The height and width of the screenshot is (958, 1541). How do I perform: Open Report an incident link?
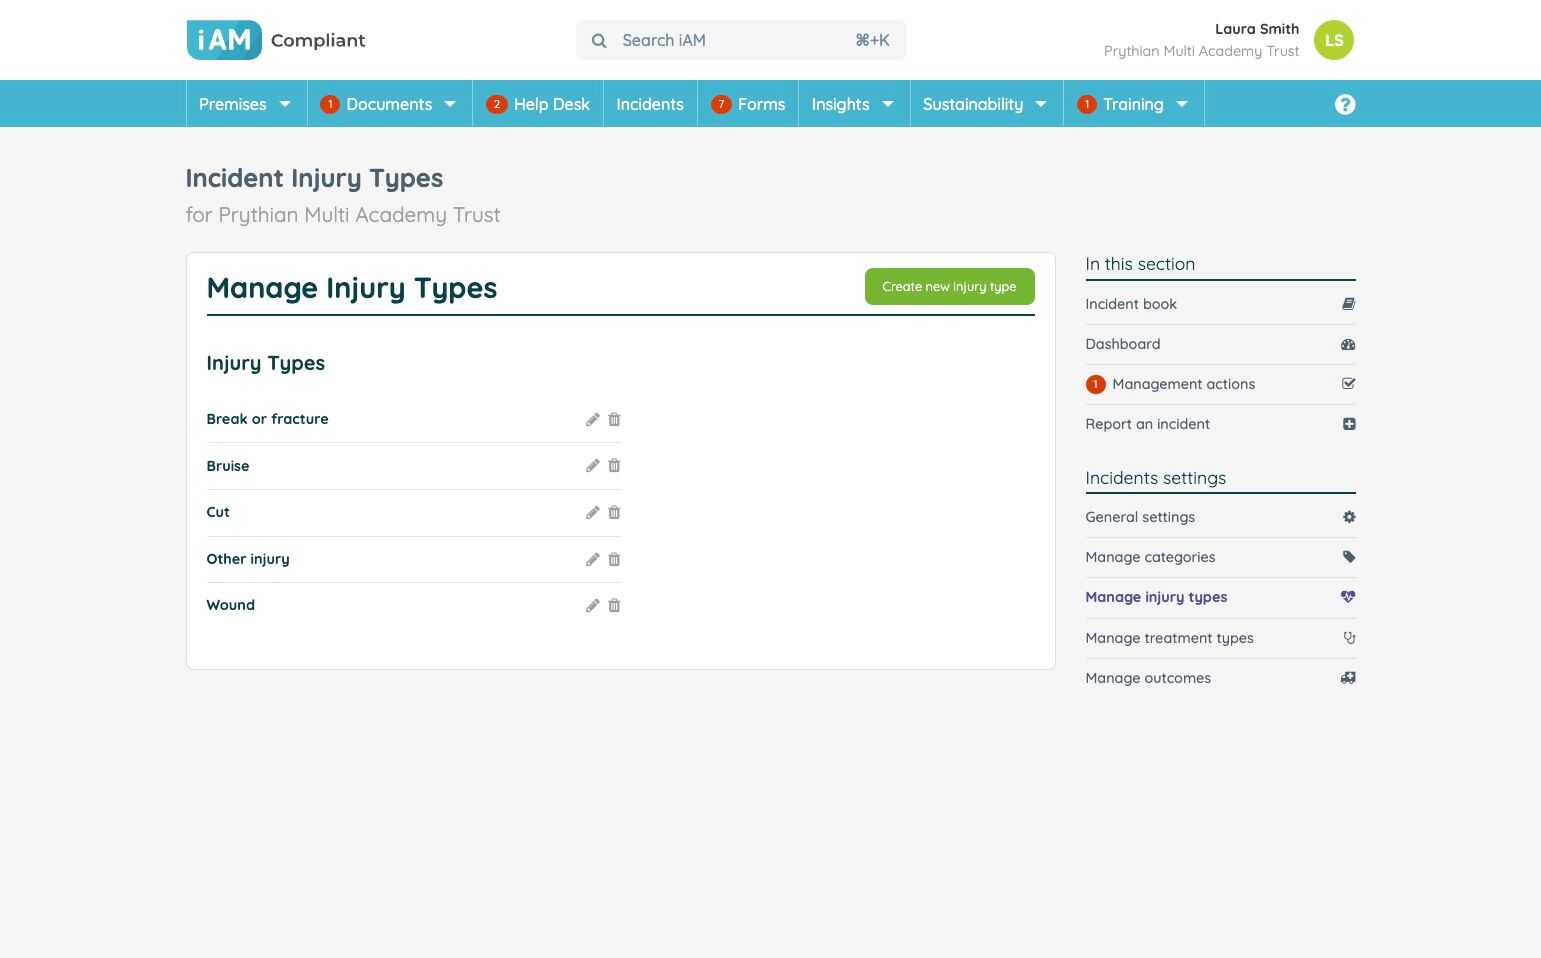coord(1147,424)
